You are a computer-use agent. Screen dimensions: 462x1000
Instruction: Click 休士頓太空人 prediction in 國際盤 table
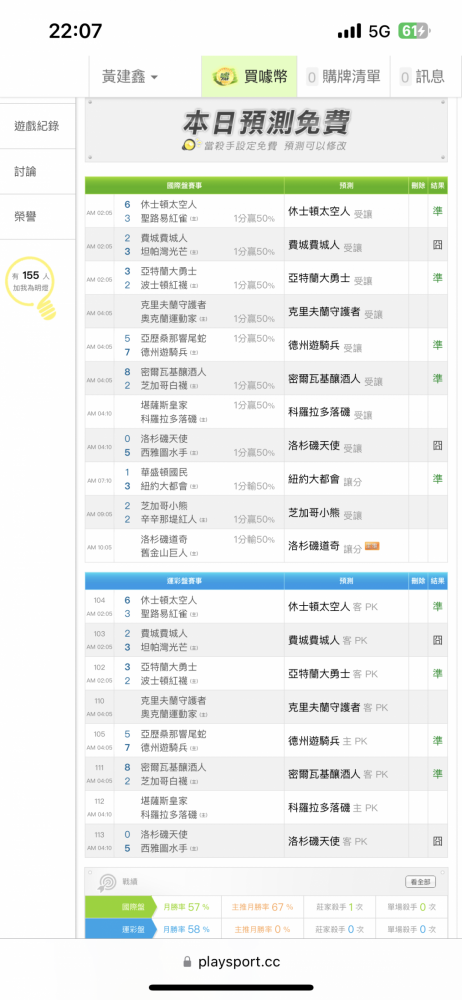[x=319, y=211]
